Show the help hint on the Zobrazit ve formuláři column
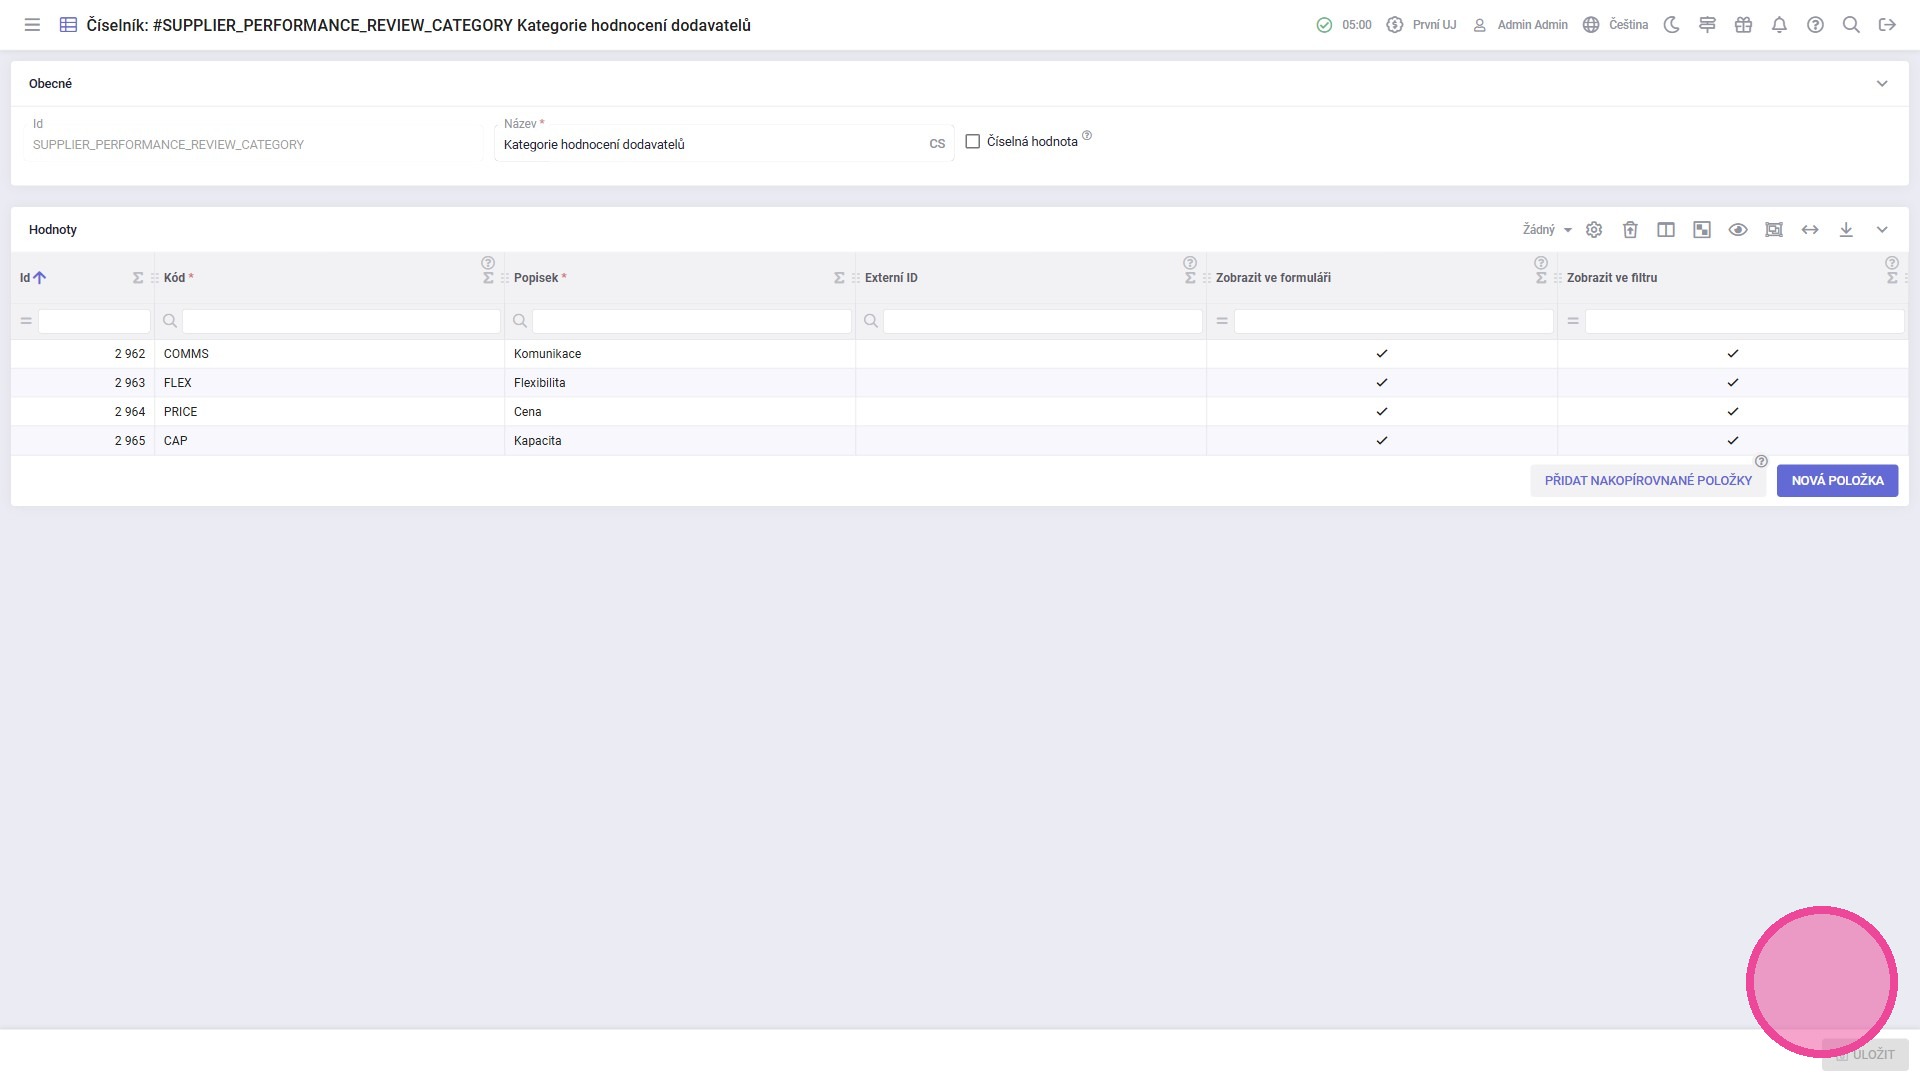This screenshot has width=1920, height=1080. pos(1541,264)
